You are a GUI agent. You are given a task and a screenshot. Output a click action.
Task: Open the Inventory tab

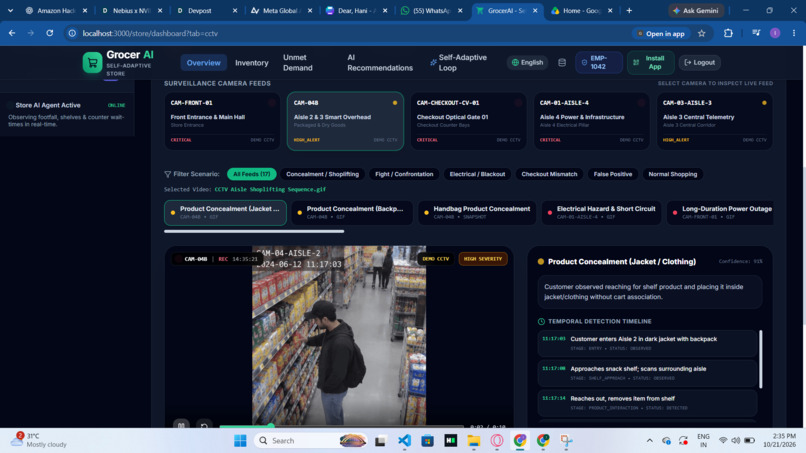[x=252, y=63]
